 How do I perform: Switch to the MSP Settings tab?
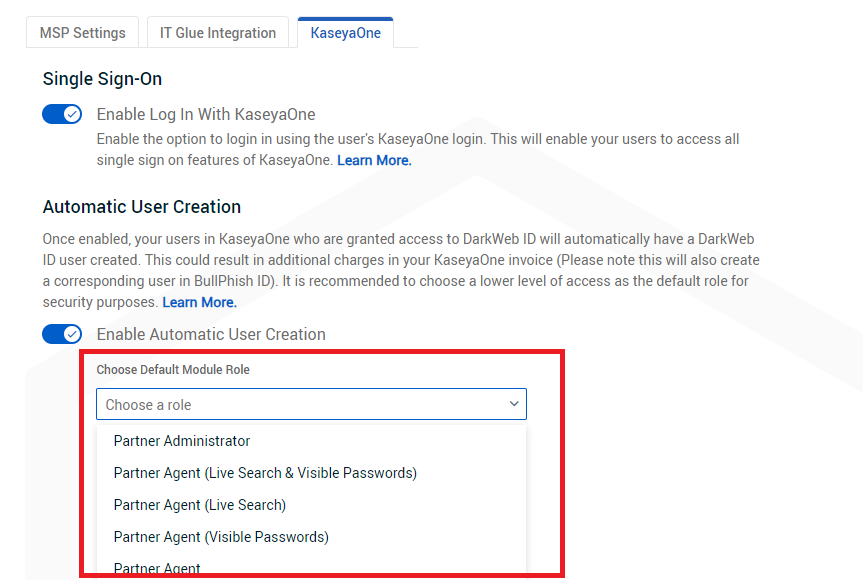pyautogui.click(x=82, y=33)
